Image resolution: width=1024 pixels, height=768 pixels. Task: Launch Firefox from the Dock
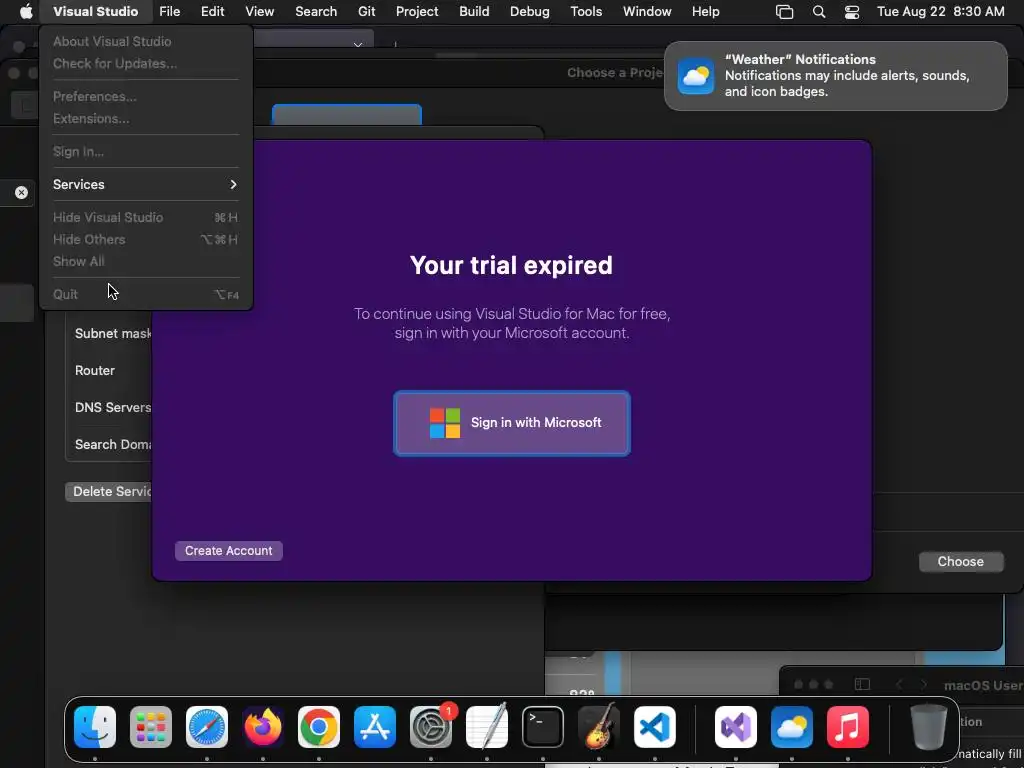[x=263, y=727]
